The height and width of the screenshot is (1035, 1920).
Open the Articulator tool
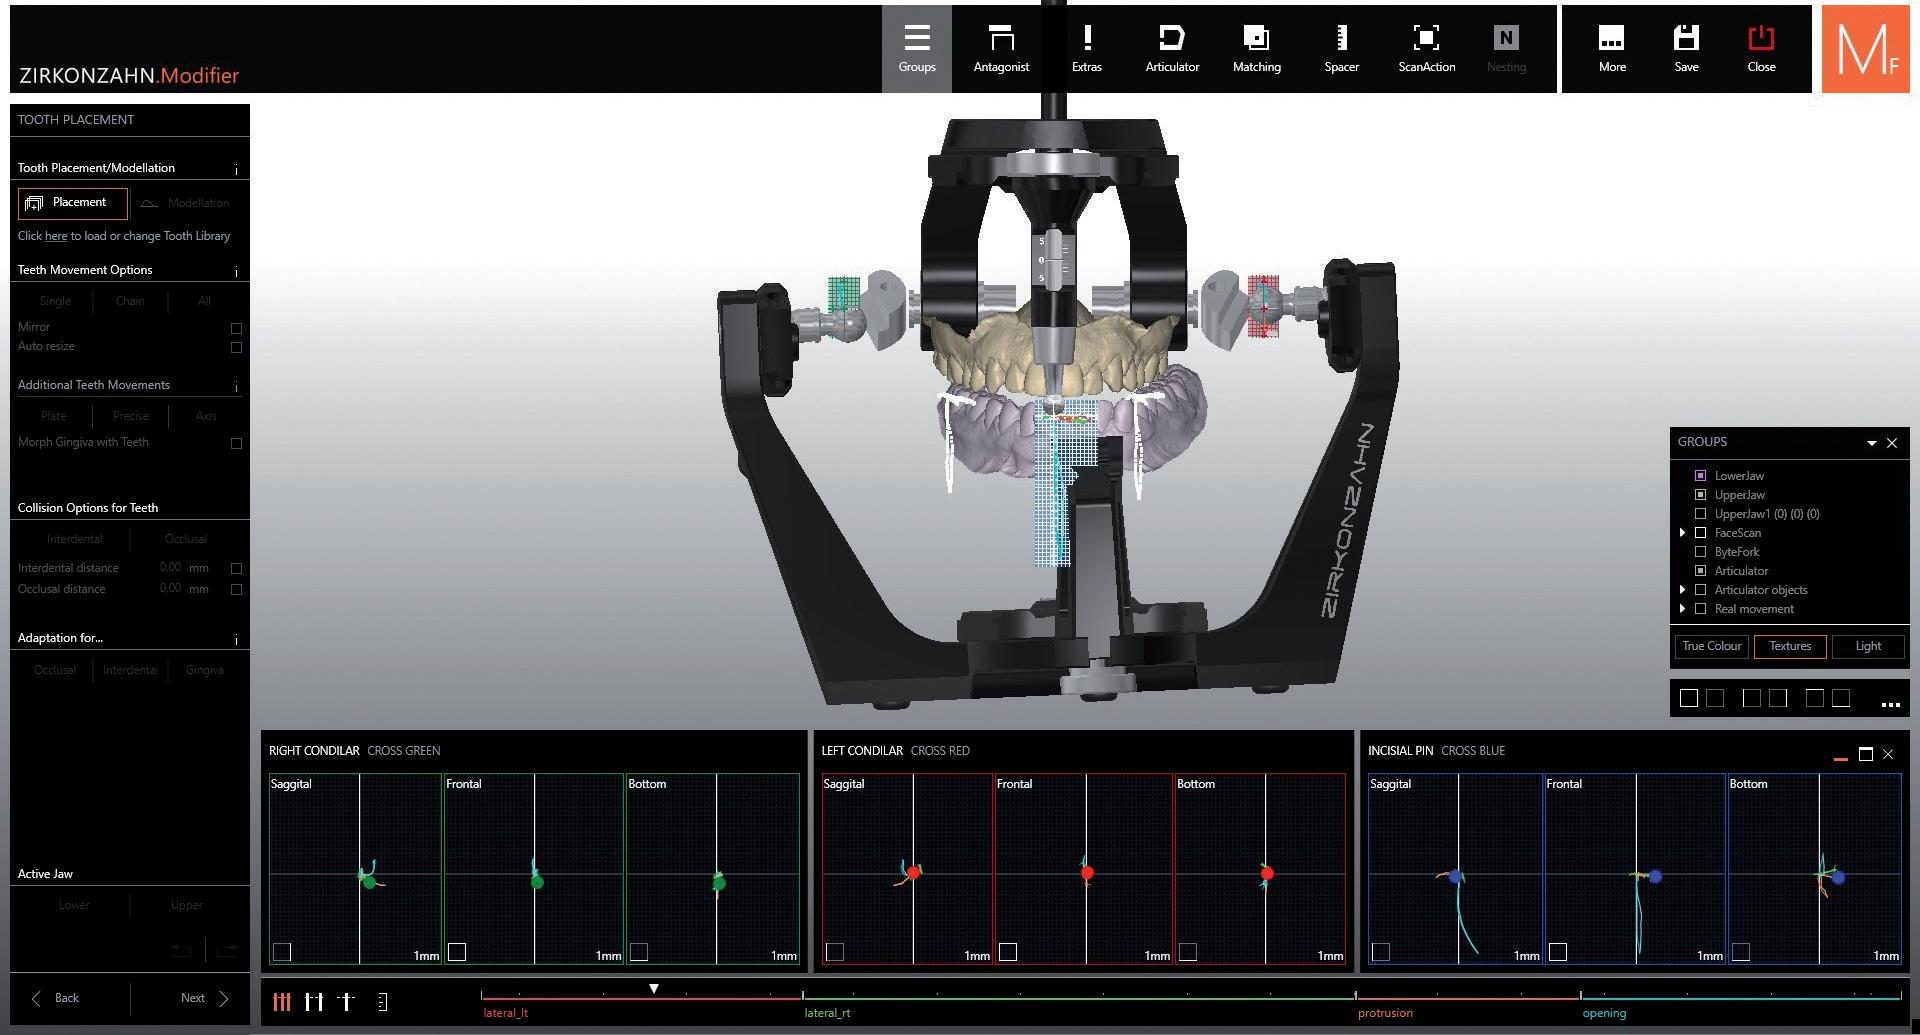pyautogui.click(x=1172, y=49)
